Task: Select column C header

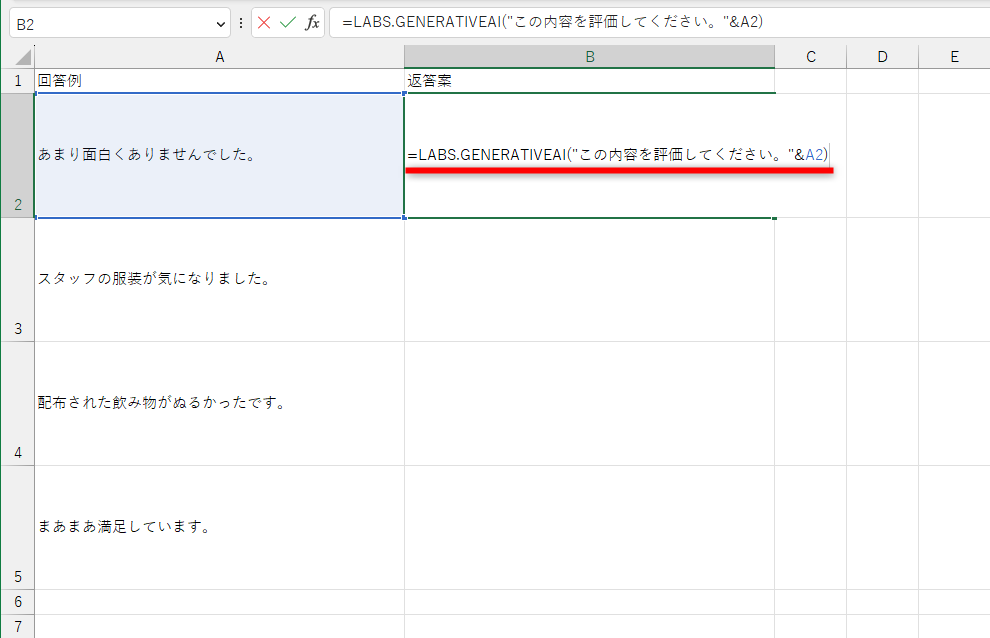Action: (810, 57)
